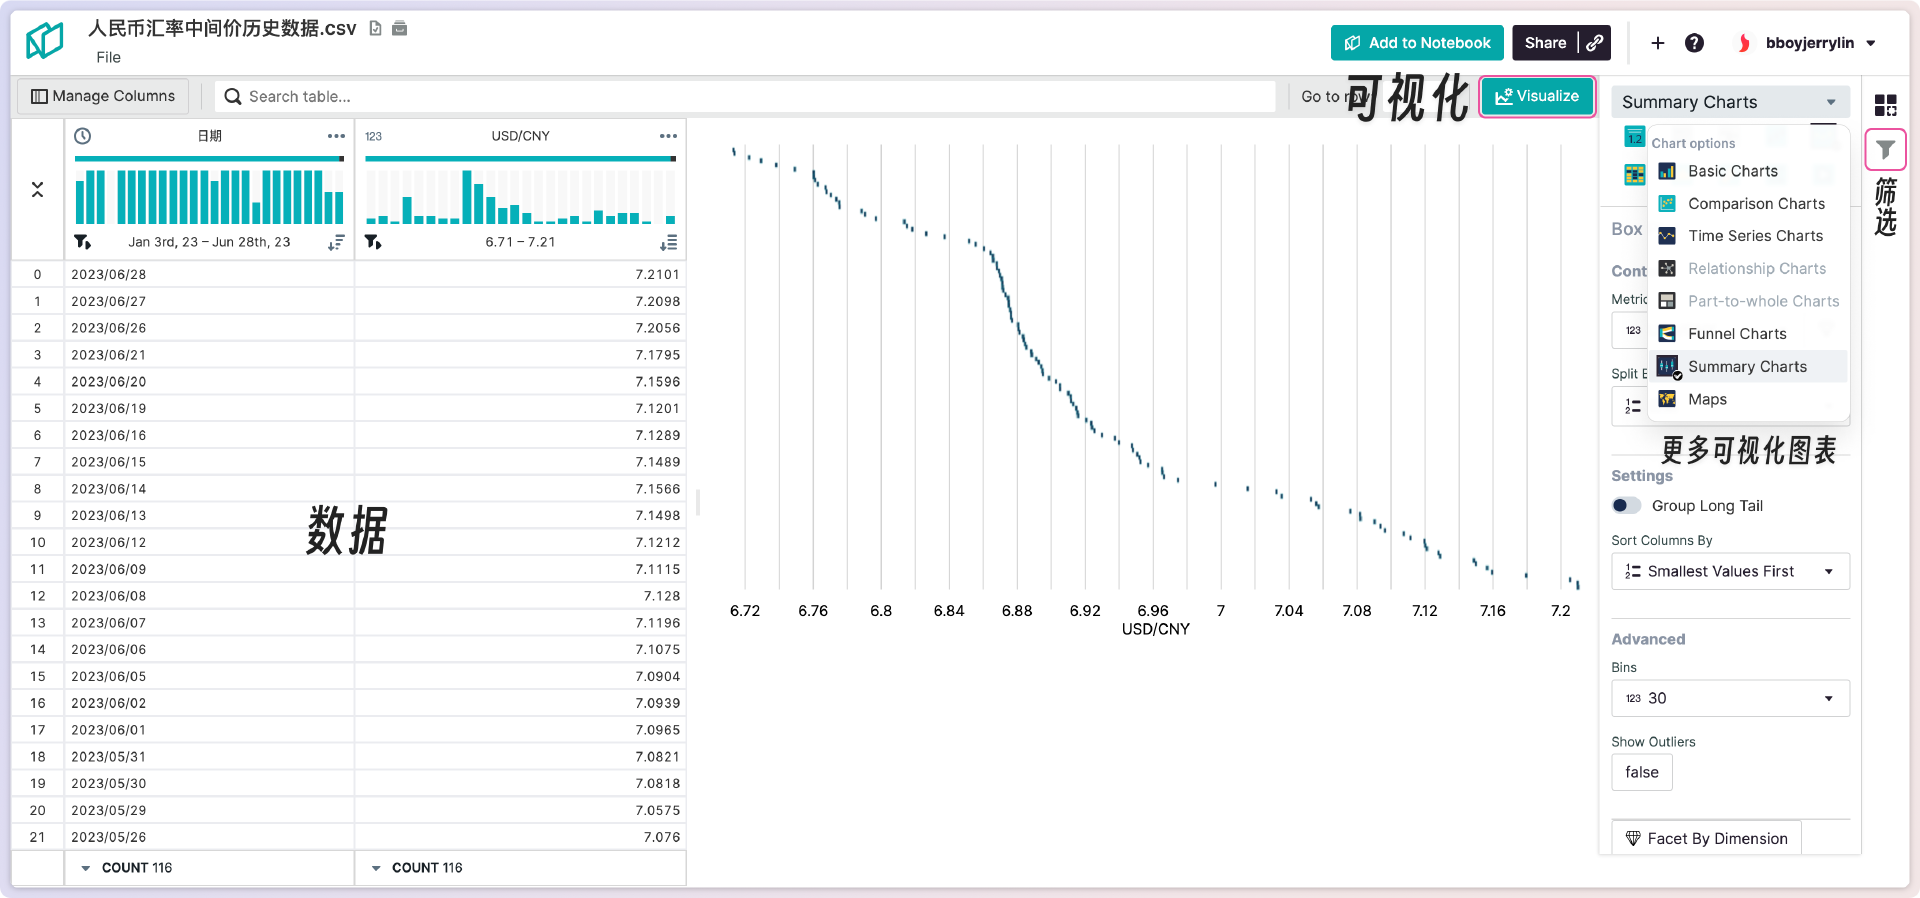
Task: Open Sort Columns By Smallest Values First dropdown
Action: [x=1730, y=572]
